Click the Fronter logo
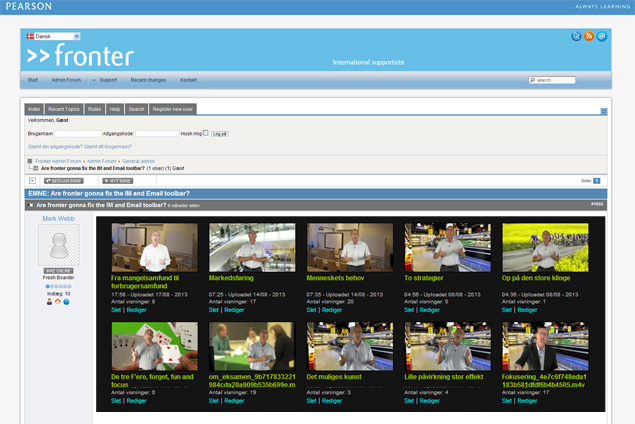This screenshot has height=424, width=635. click(80, 55)
